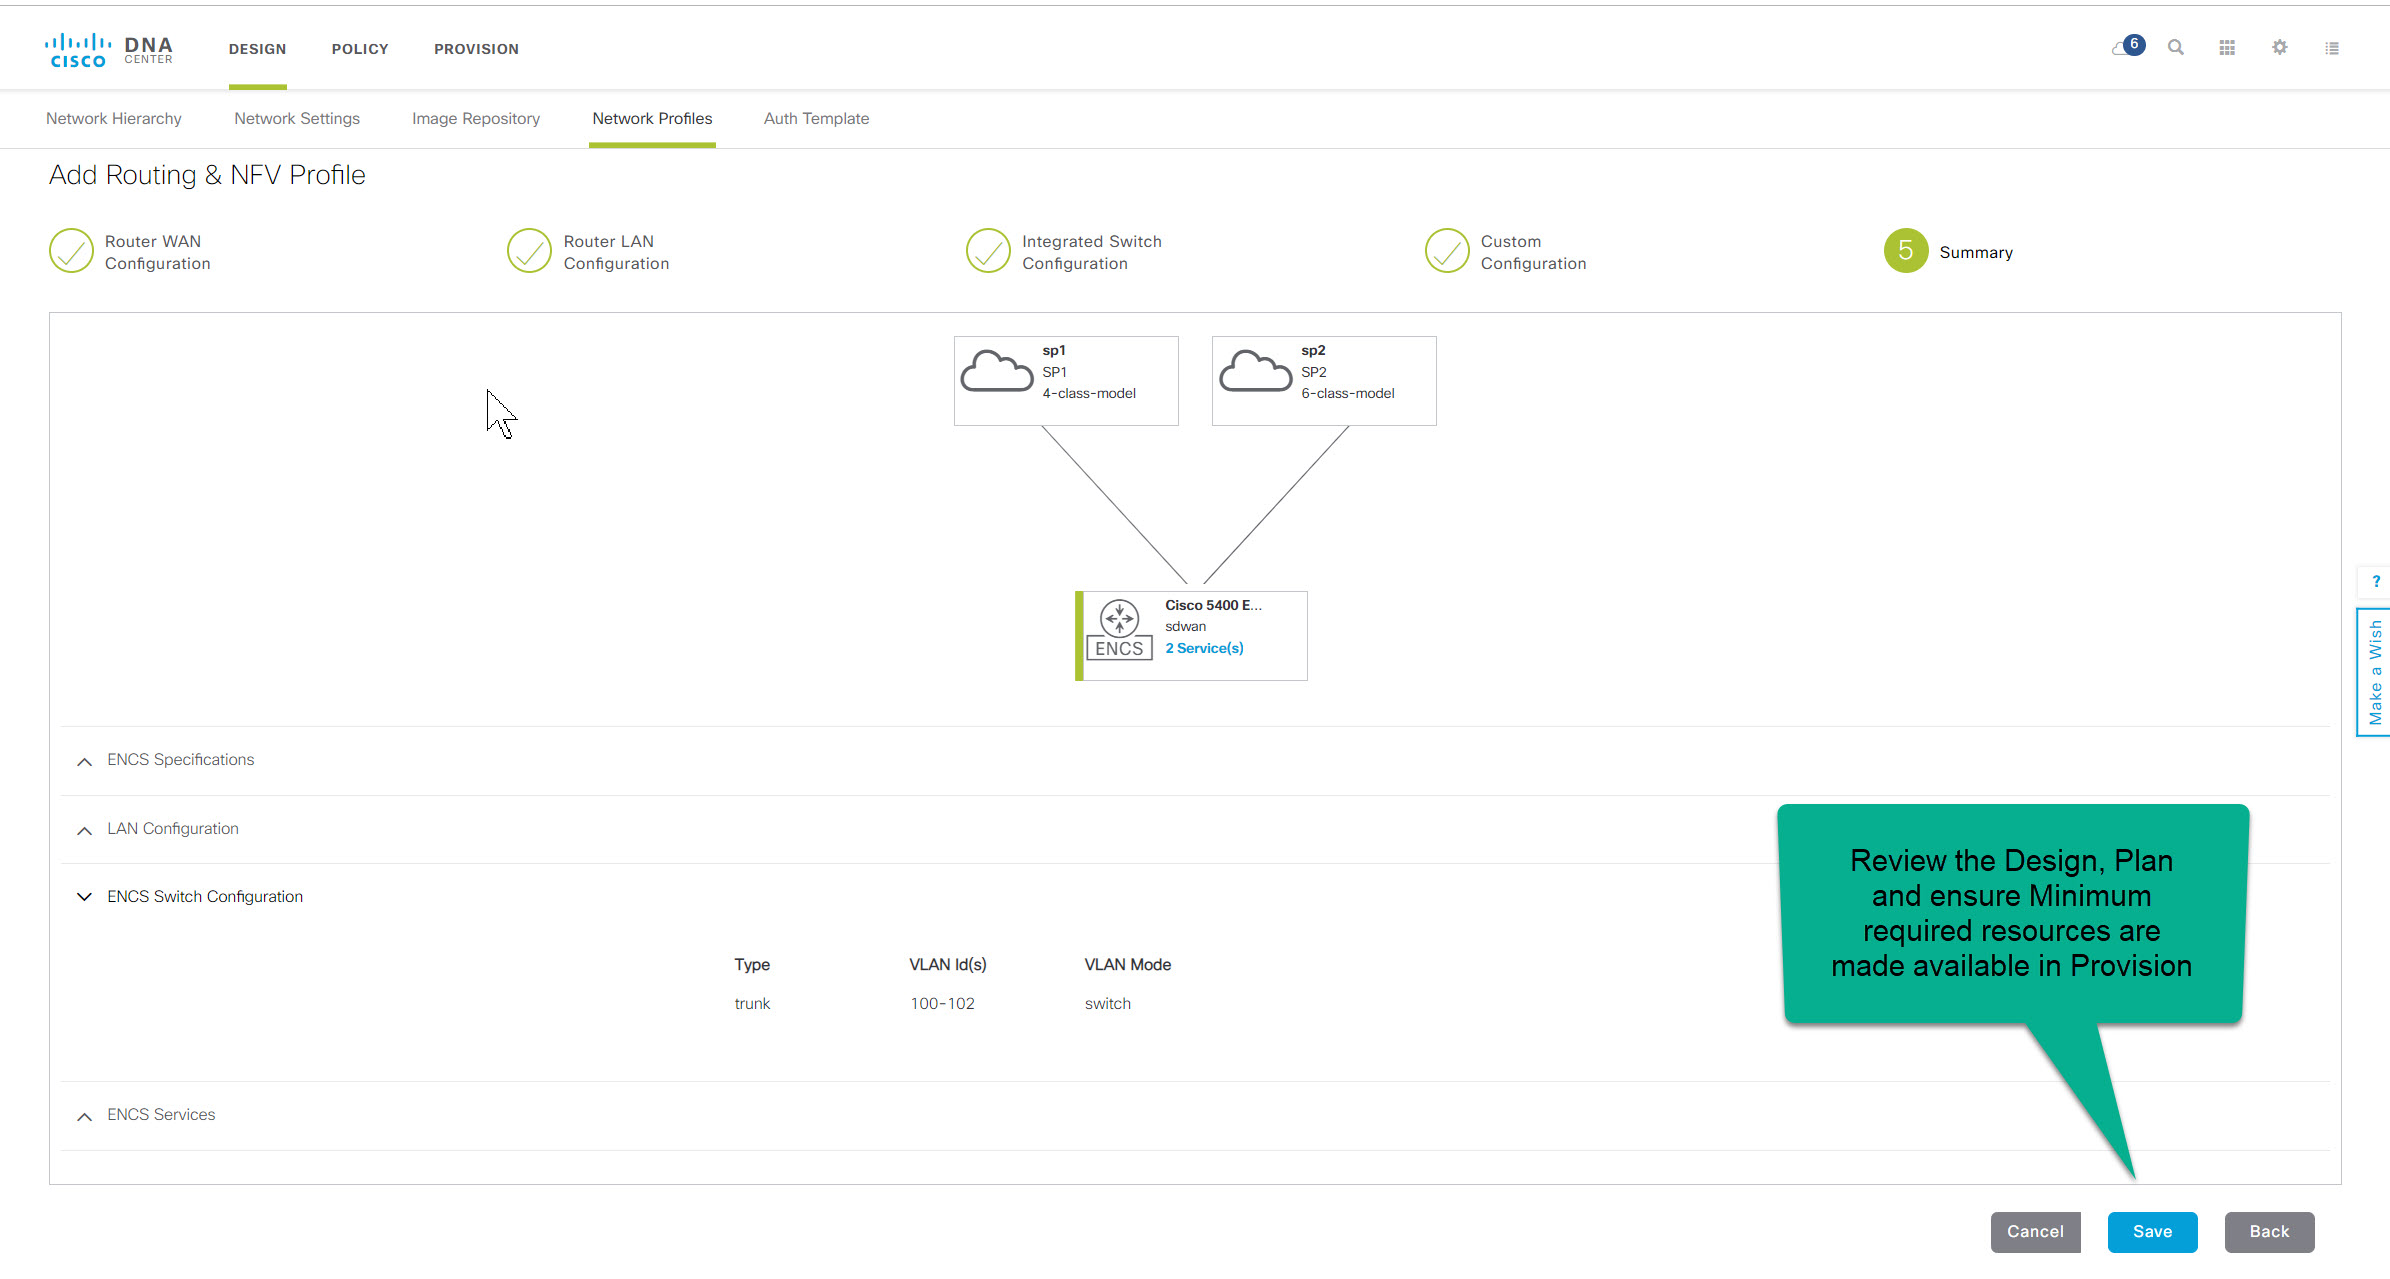This screenshot has width=2390, height=1279.
Task: Switch to the POLICY menu
Action: [x=360, y=49]
